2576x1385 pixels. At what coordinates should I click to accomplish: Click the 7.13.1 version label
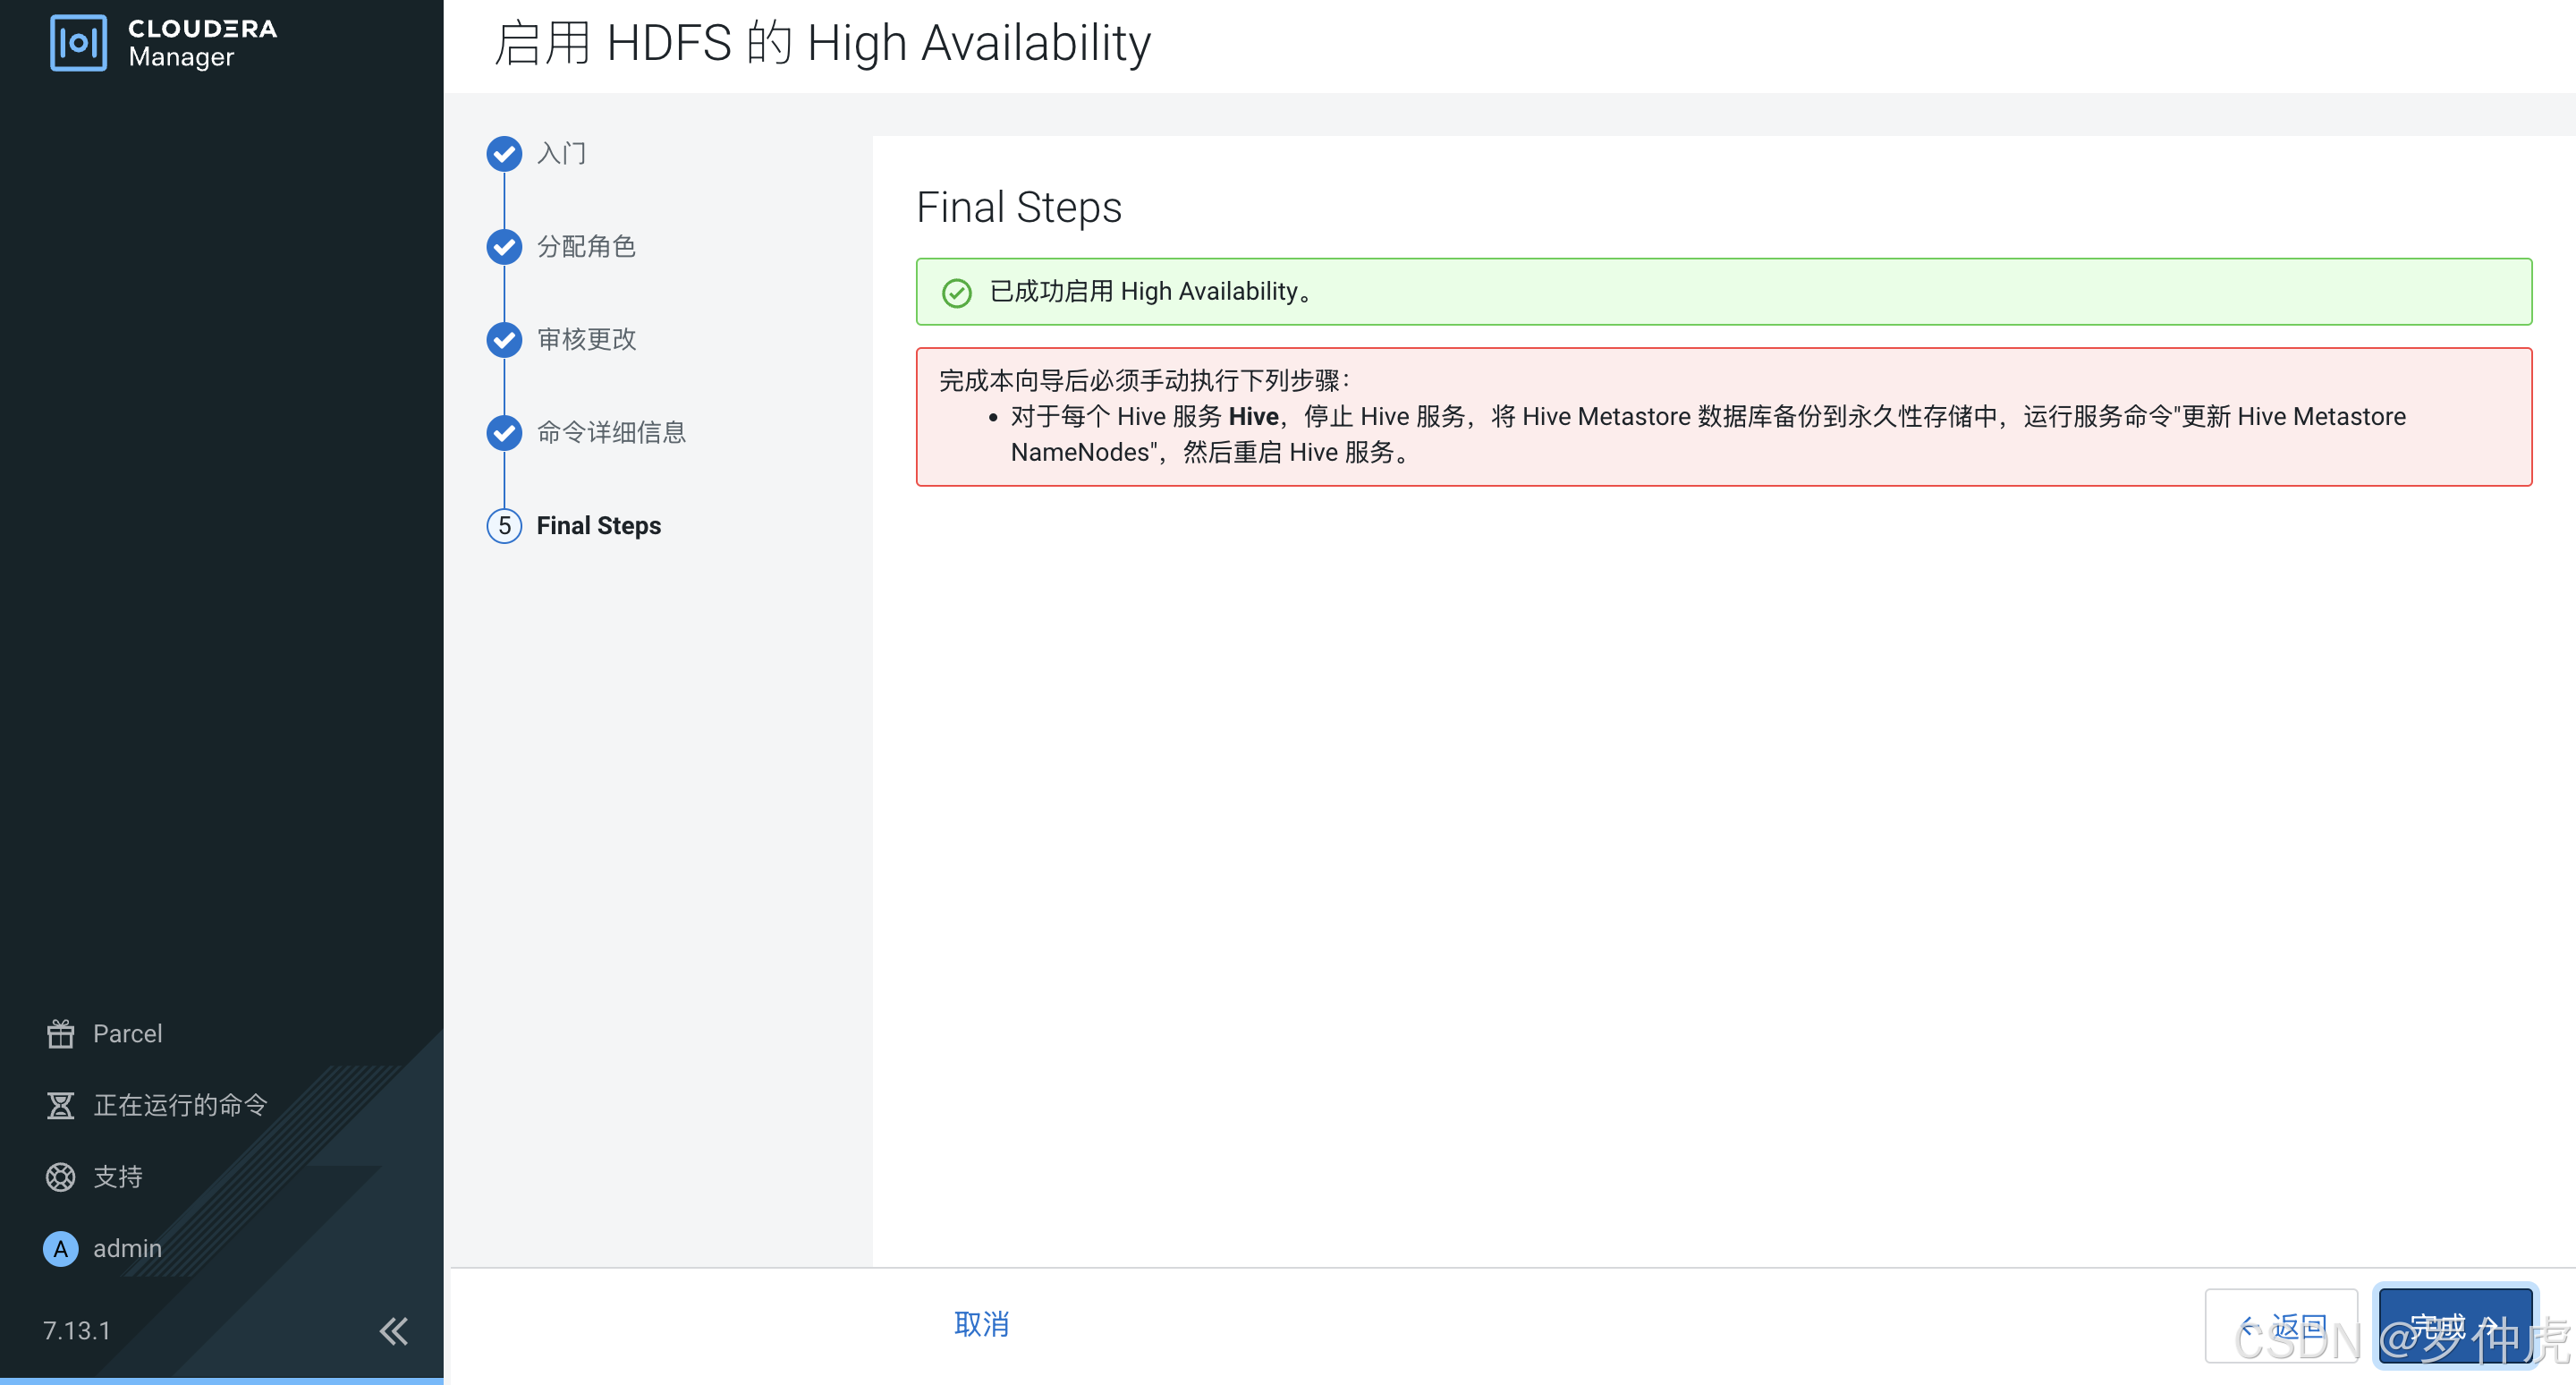pyautogui.click(x=76, y=1331)
